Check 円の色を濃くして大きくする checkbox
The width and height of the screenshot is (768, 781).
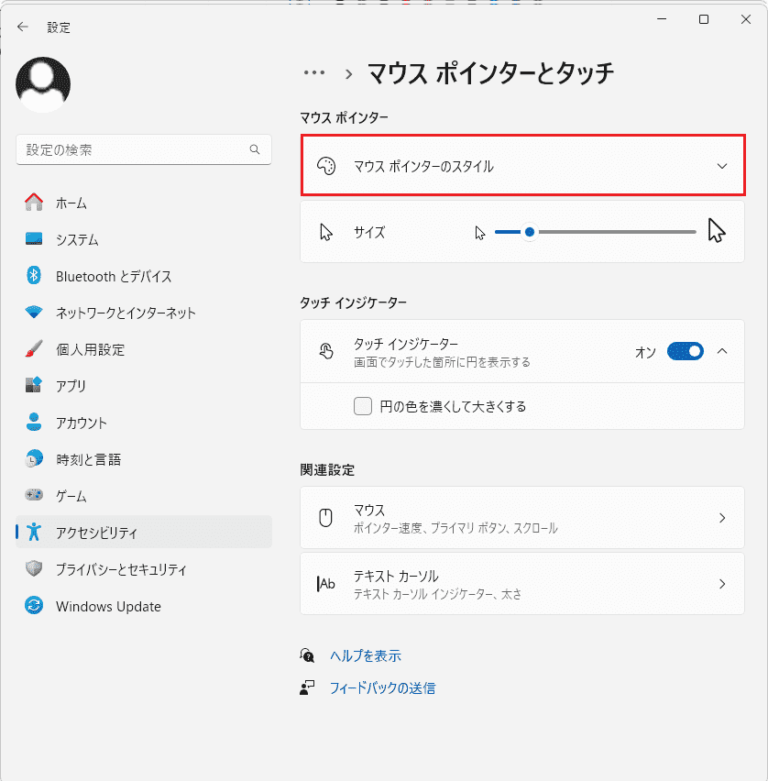pos(363,407)
